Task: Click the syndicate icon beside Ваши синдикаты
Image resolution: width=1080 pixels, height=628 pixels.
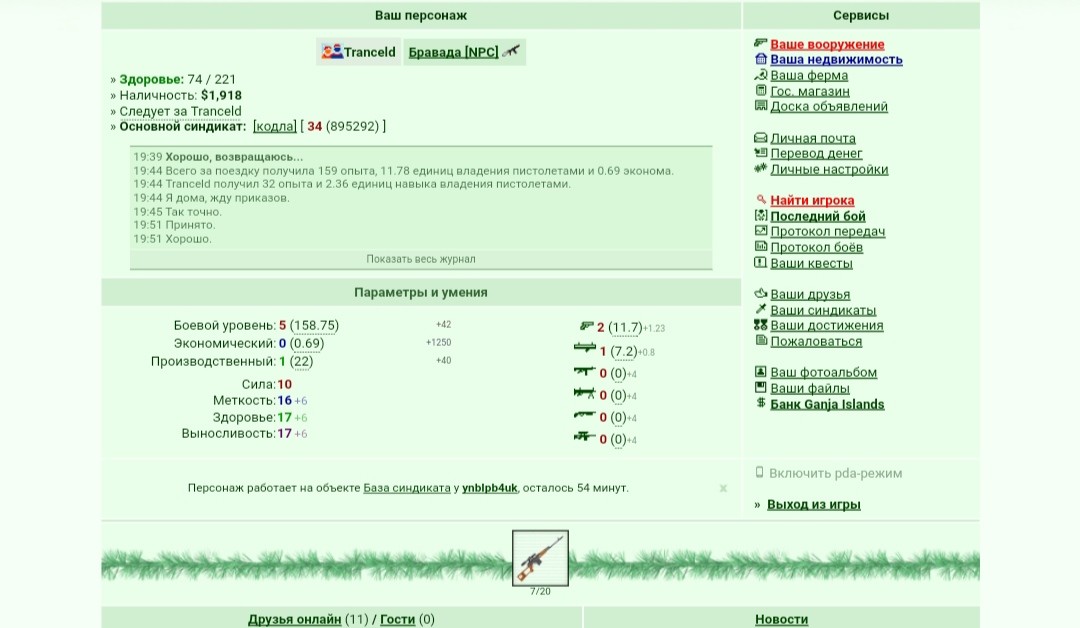Action: 760,309
